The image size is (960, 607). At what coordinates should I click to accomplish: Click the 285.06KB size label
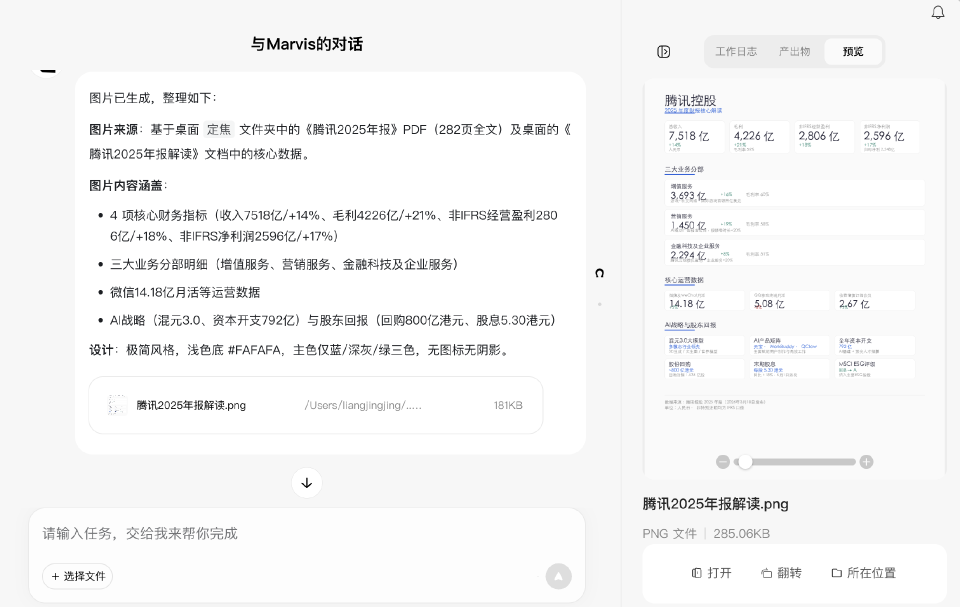click(741, 533)
